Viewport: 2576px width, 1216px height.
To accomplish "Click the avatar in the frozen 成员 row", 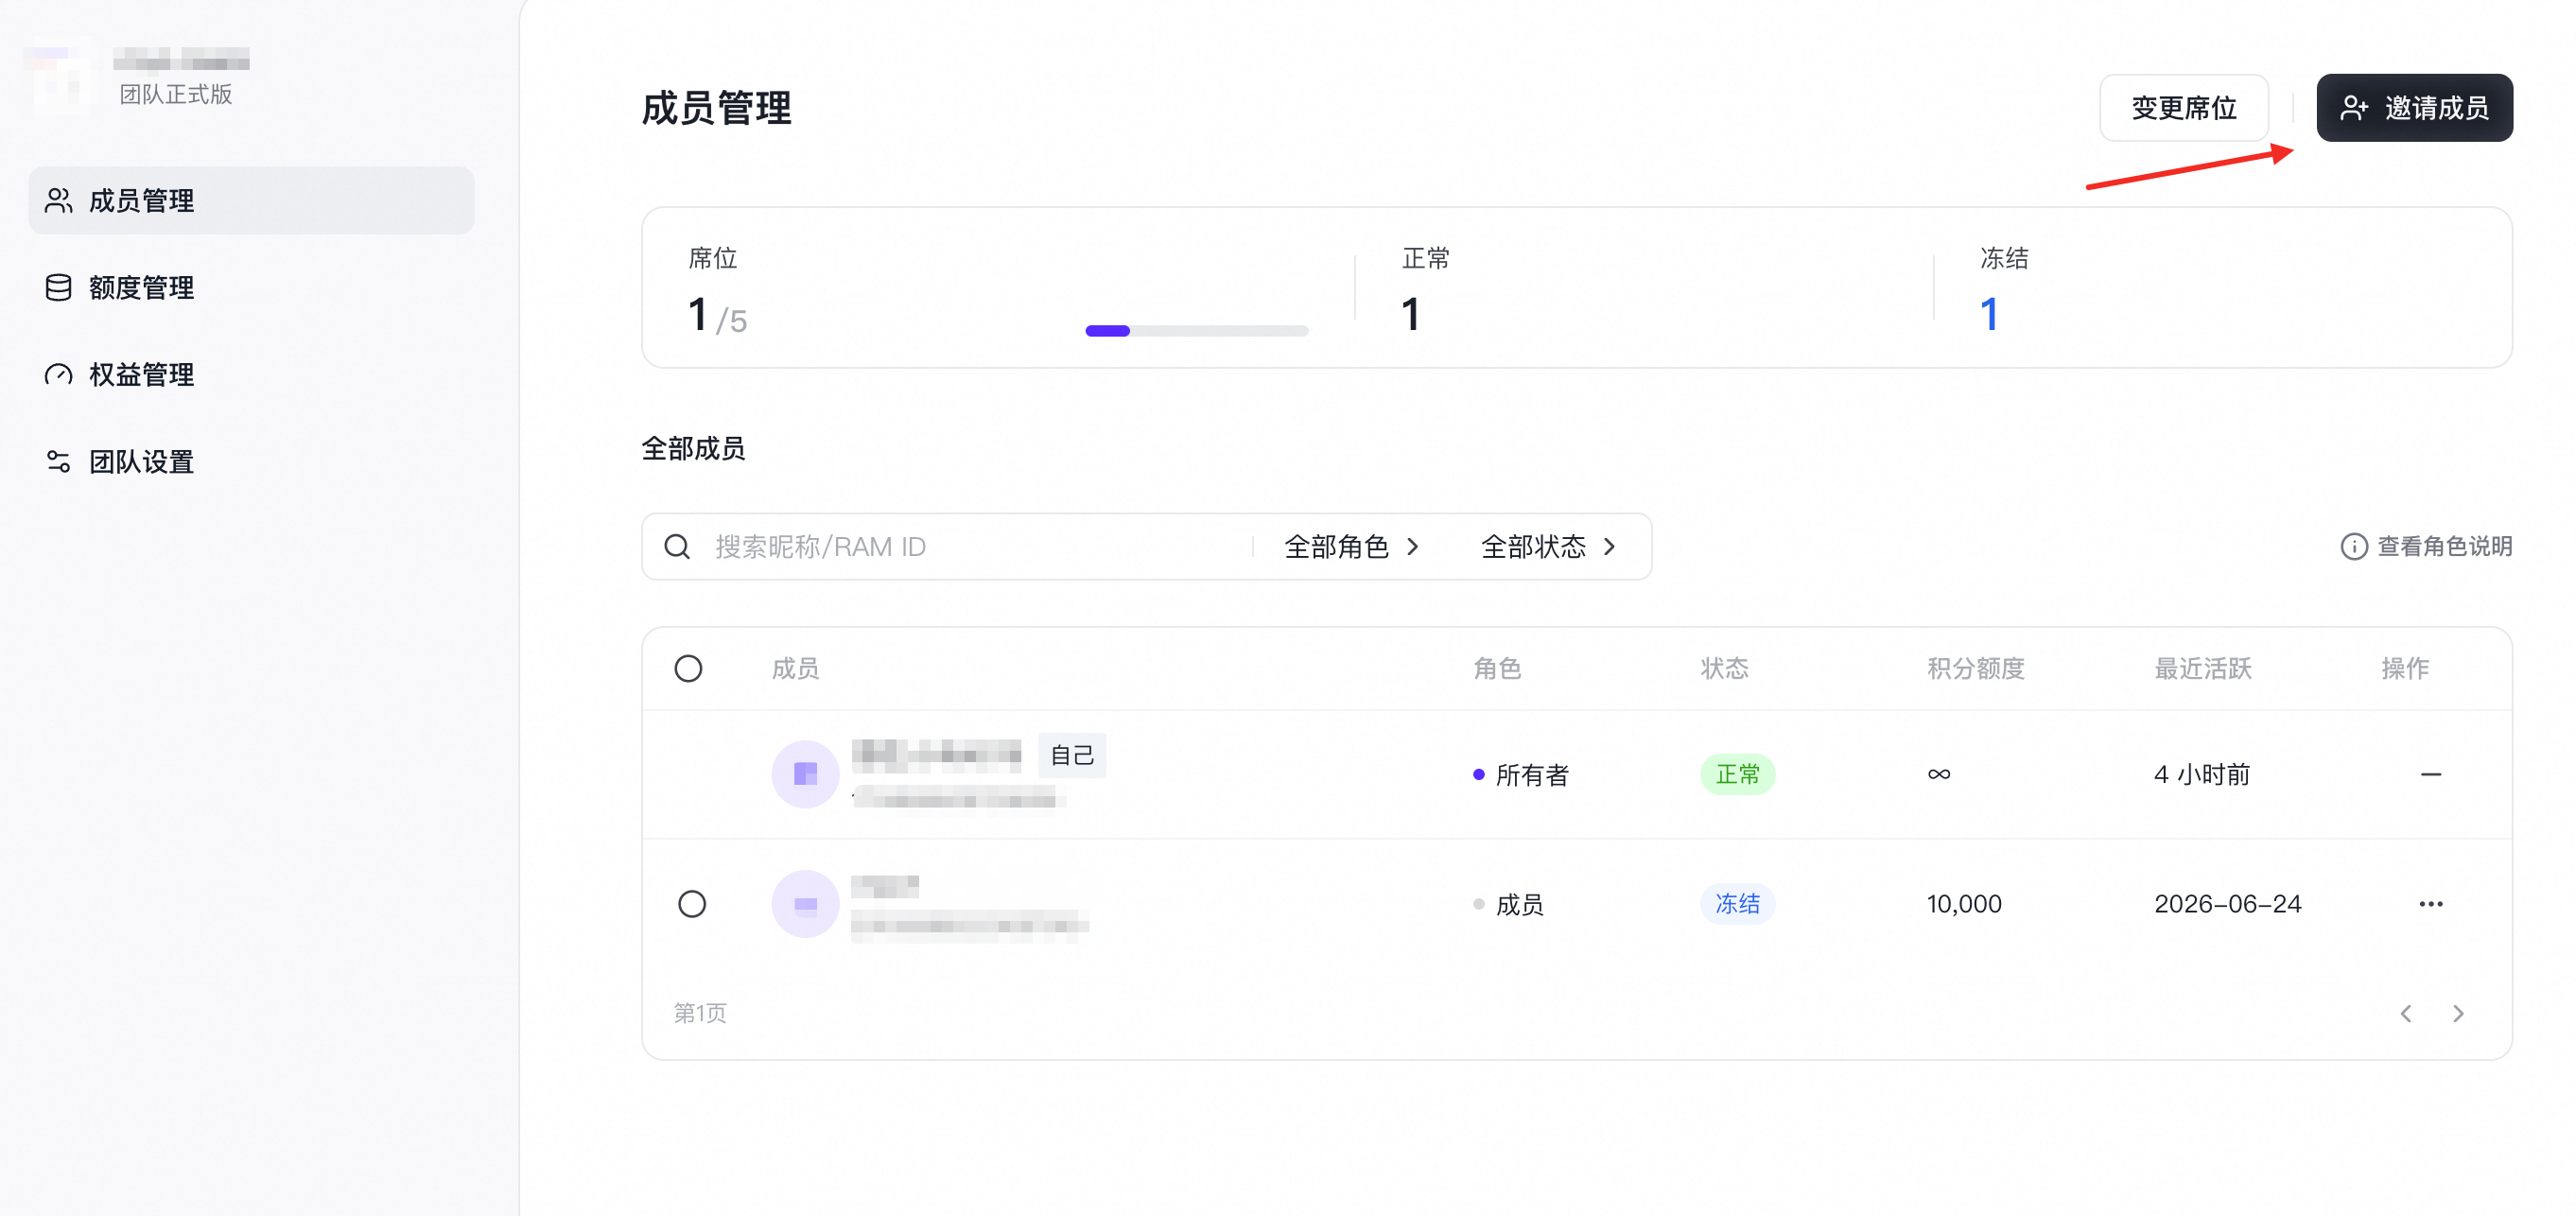I will tap(805, 904).
